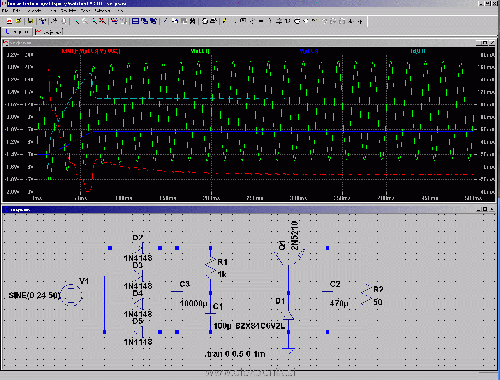Click the Zoom to Fit icon

103,21
